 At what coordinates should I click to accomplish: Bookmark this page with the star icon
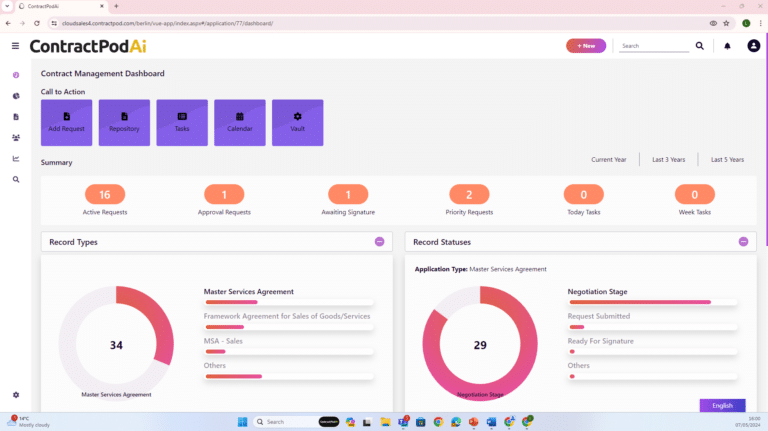pos(726,23)
